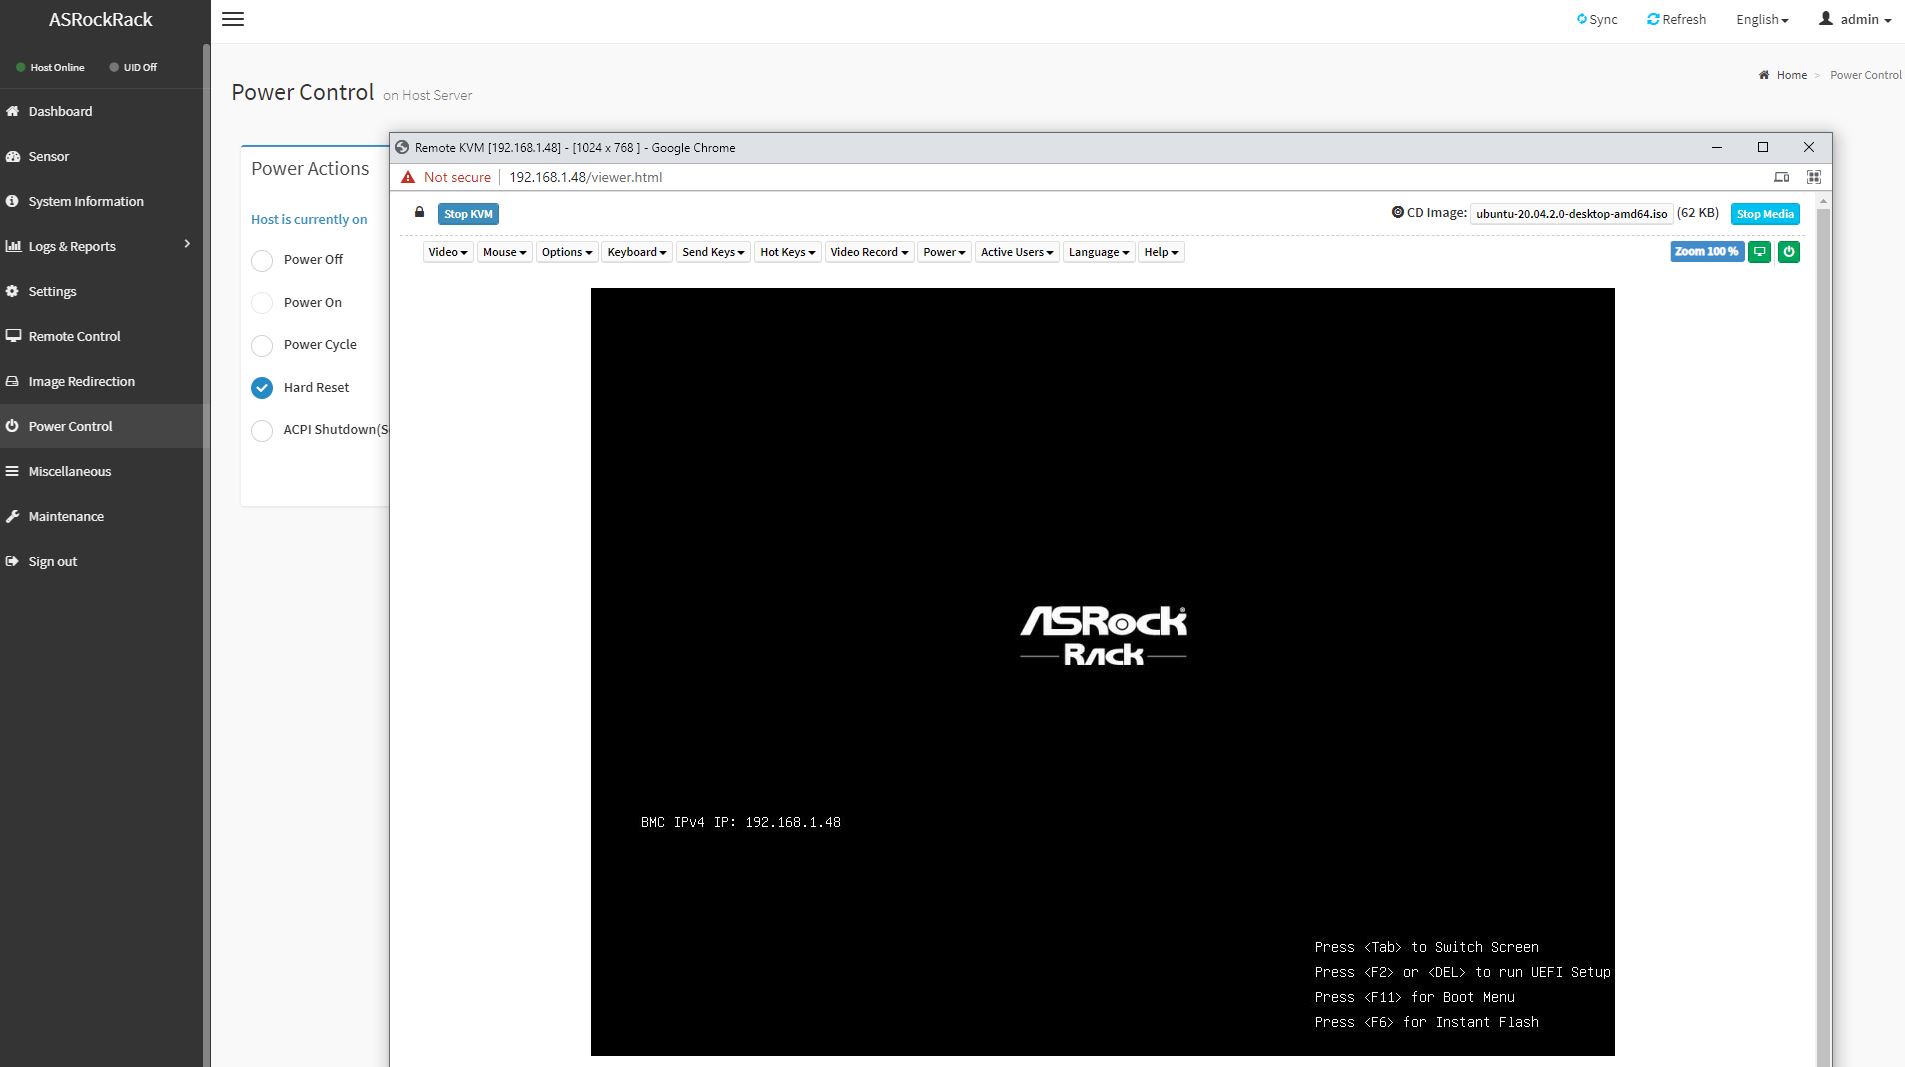Screen dimensions: 1905x1067
Task: Click the sidebar vertical scrollbar
Action: coord(207,555)
